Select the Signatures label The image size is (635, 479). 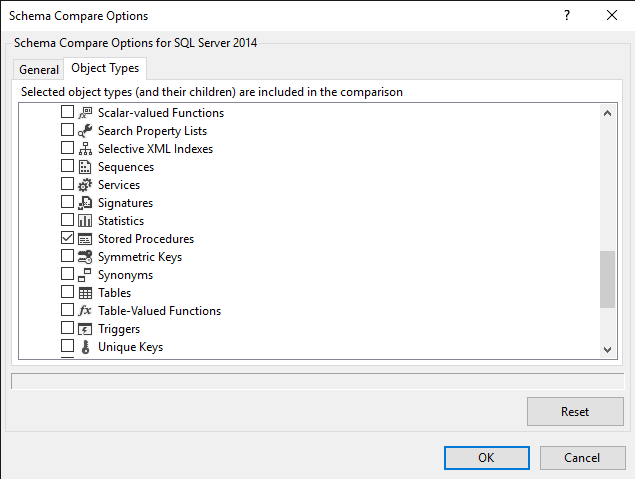(125, 203)
